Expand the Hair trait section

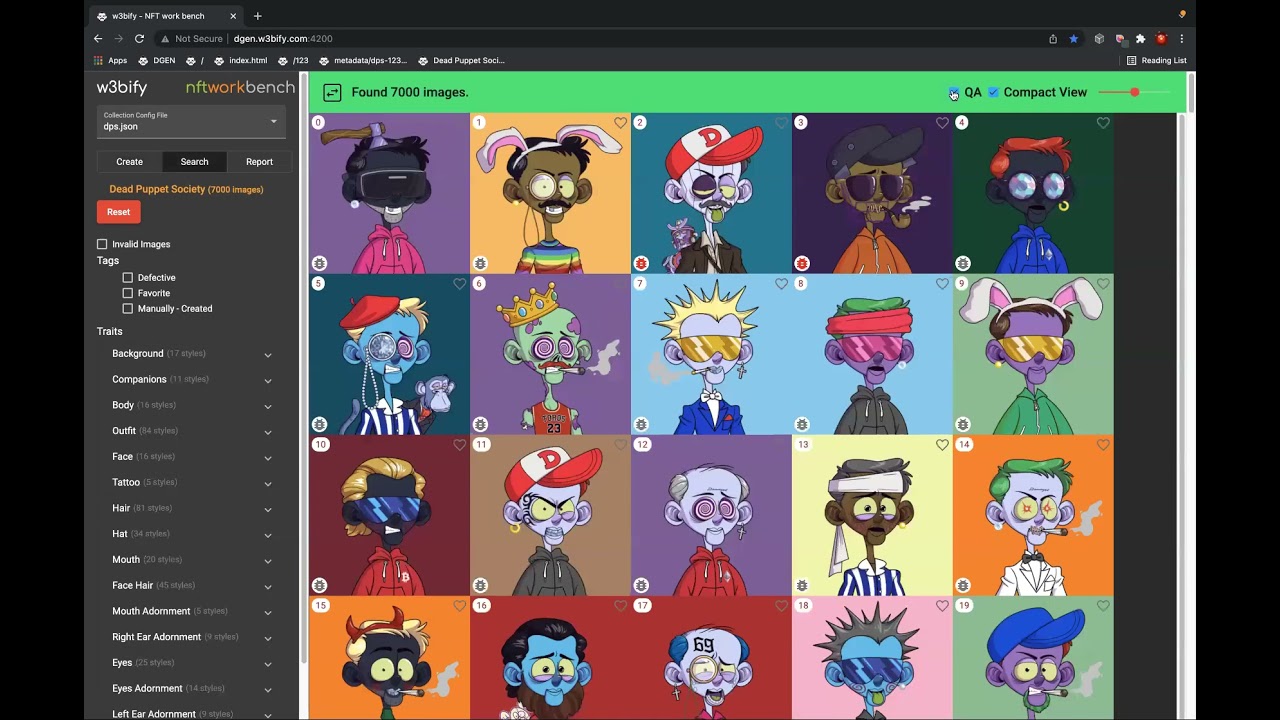pyautogui.click(x=191, y=509)
